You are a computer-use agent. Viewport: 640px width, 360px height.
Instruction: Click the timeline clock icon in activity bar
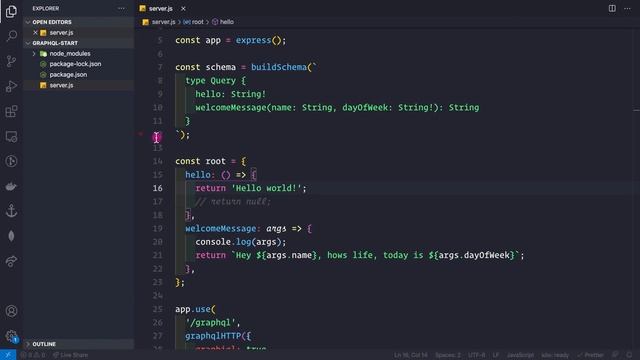coord(11,161)
